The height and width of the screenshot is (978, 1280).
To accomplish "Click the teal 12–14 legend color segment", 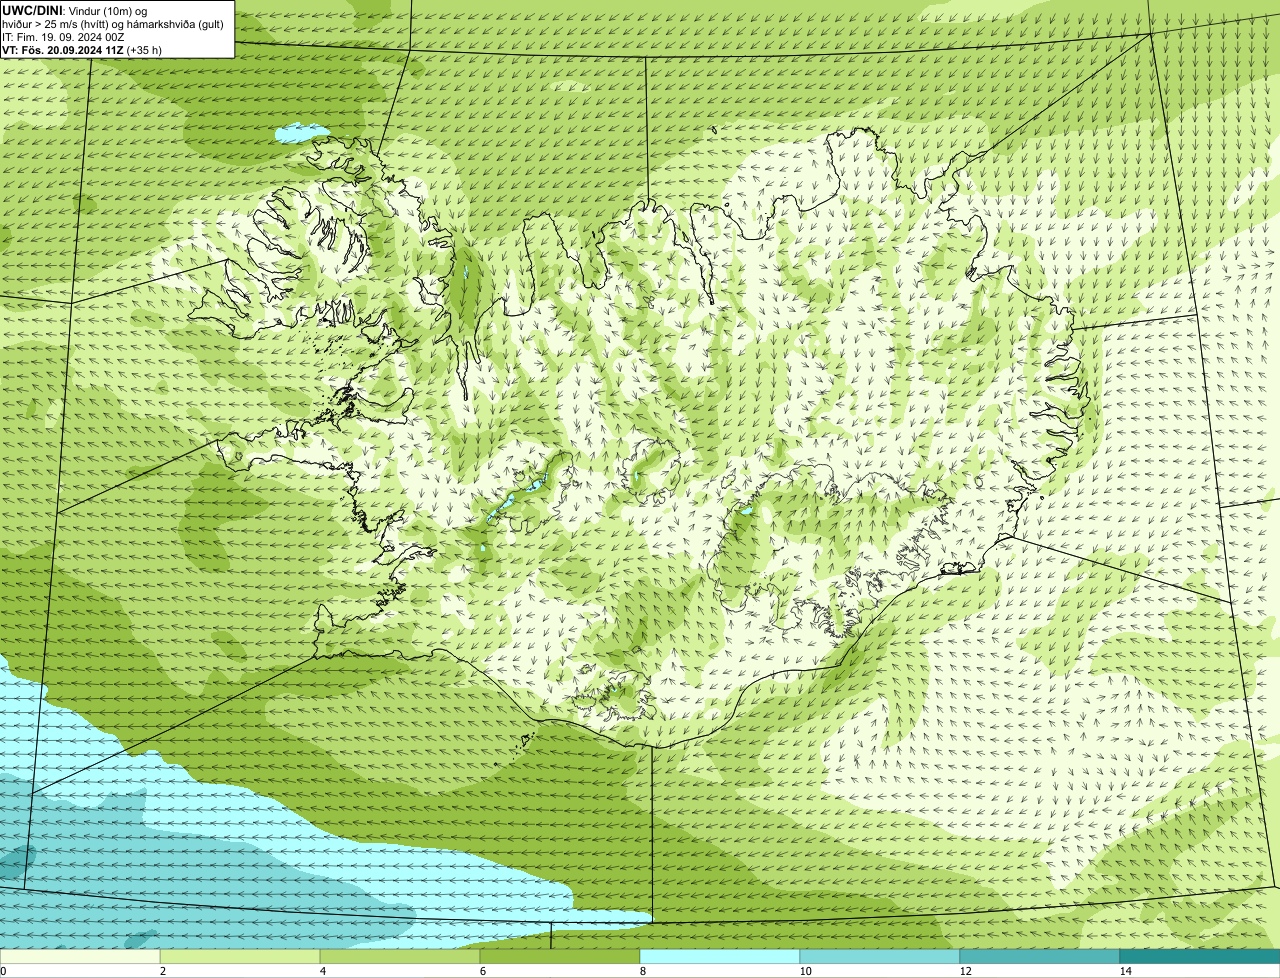I will (1040, 956).
